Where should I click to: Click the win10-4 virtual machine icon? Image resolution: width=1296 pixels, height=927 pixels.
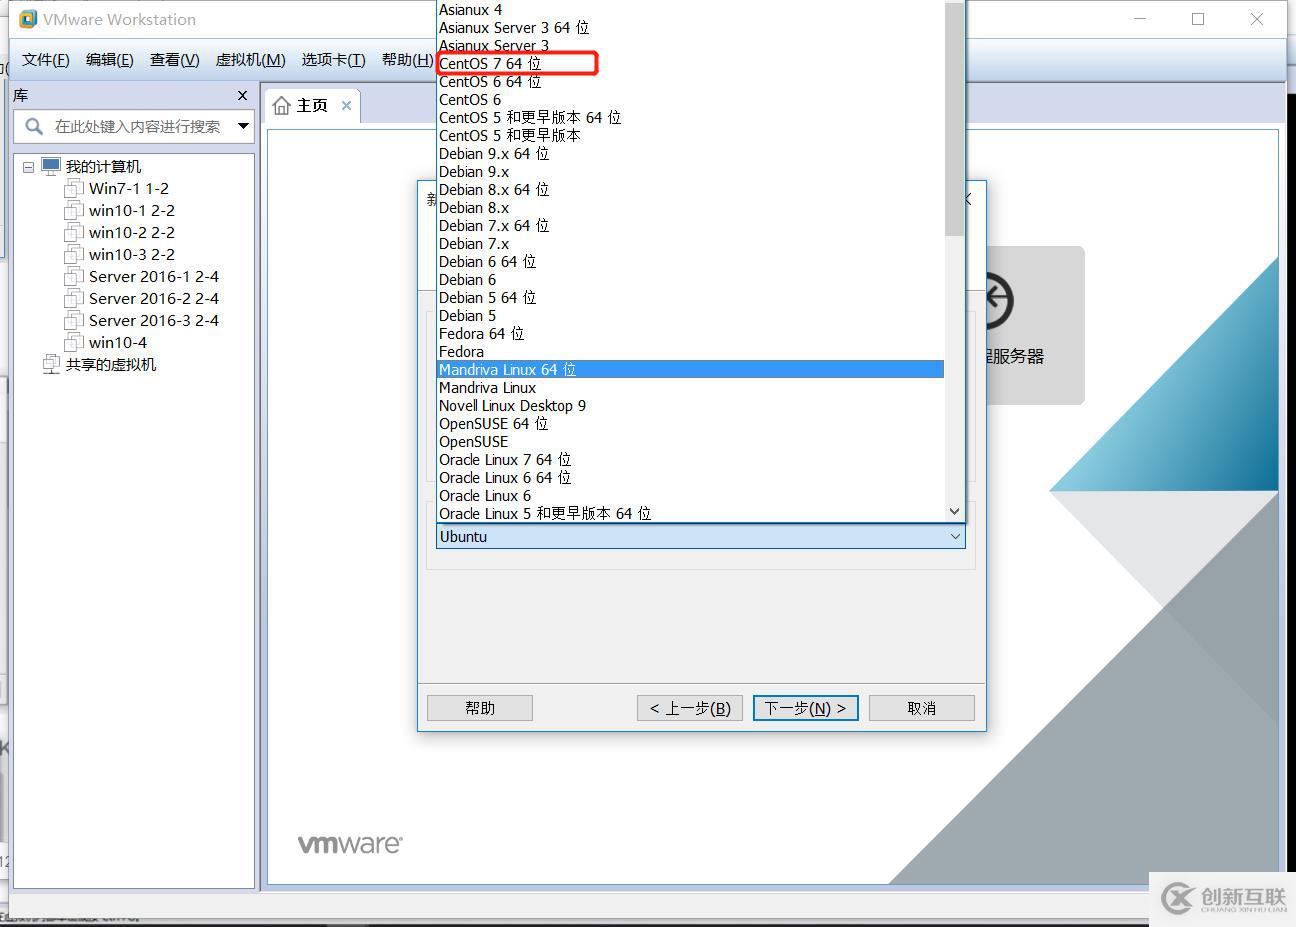(74, 342)
